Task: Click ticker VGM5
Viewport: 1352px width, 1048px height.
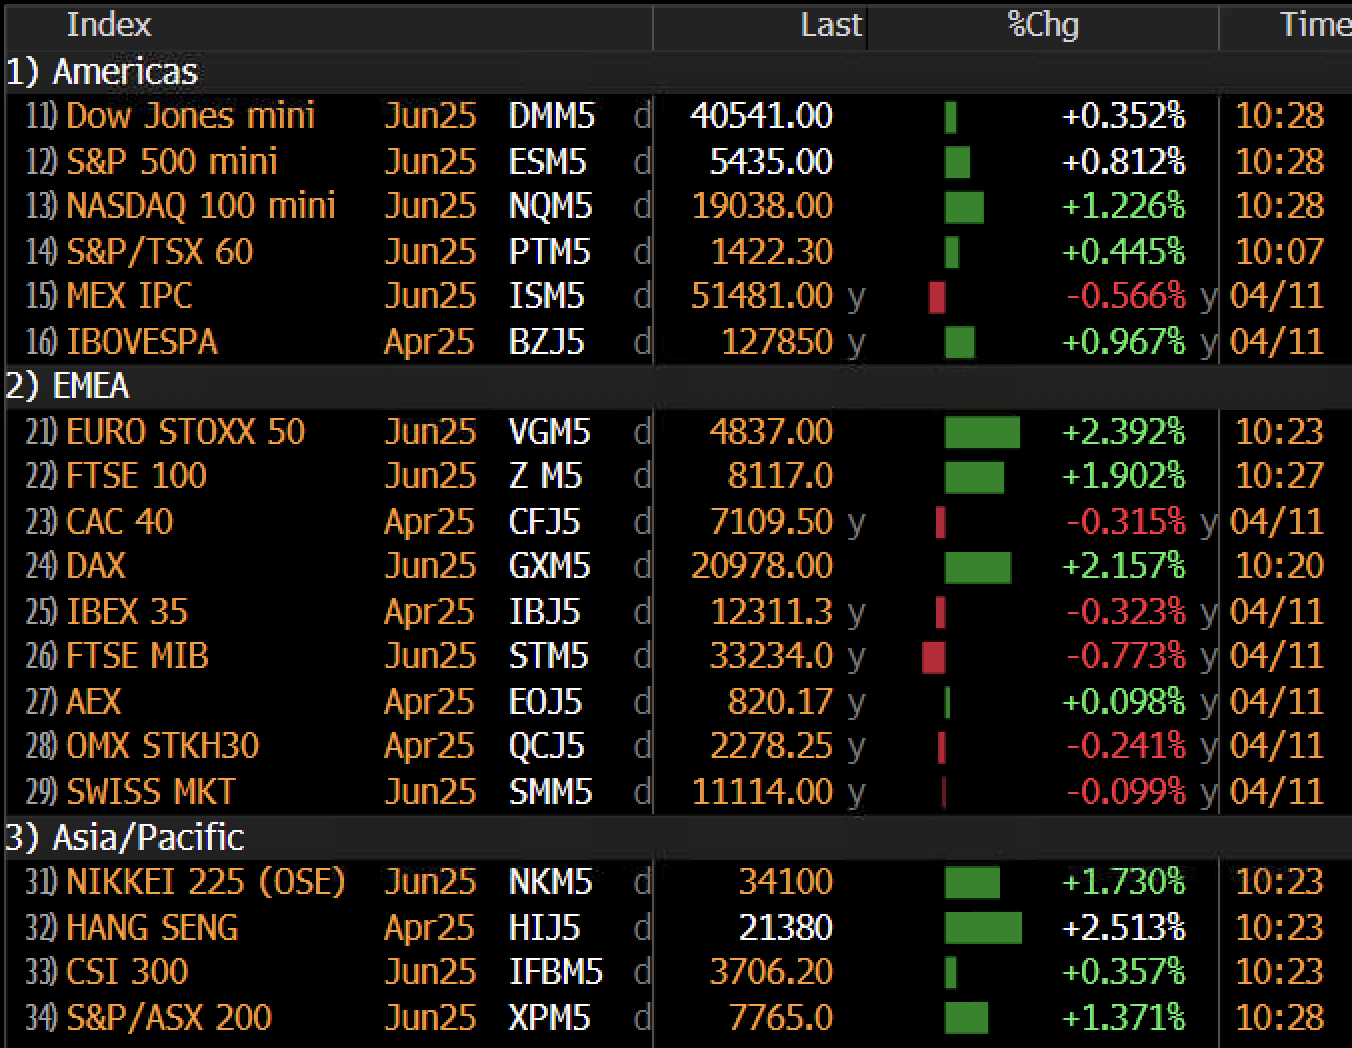Action: click(549, 431)
